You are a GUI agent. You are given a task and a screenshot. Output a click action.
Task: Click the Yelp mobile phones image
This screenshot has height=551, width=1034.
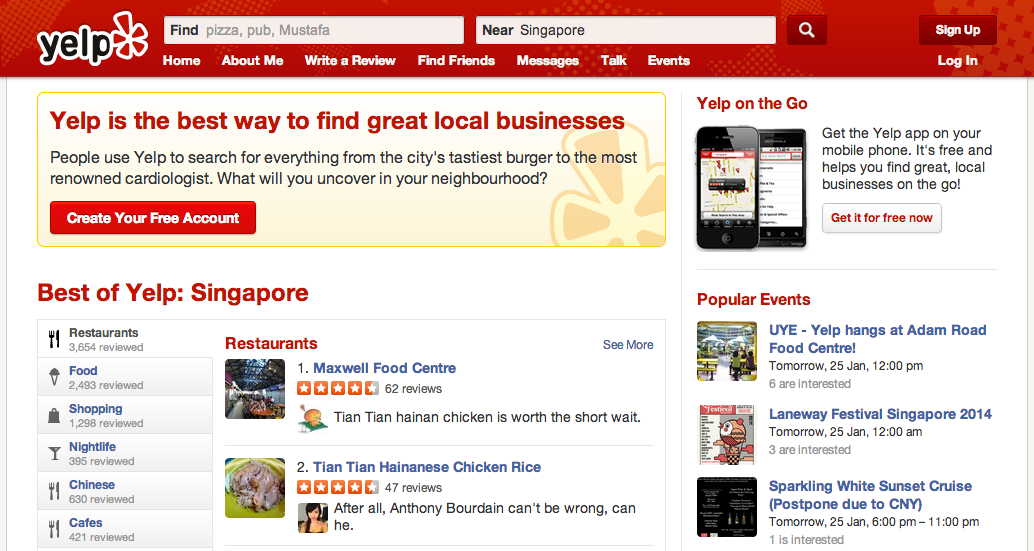752,188
